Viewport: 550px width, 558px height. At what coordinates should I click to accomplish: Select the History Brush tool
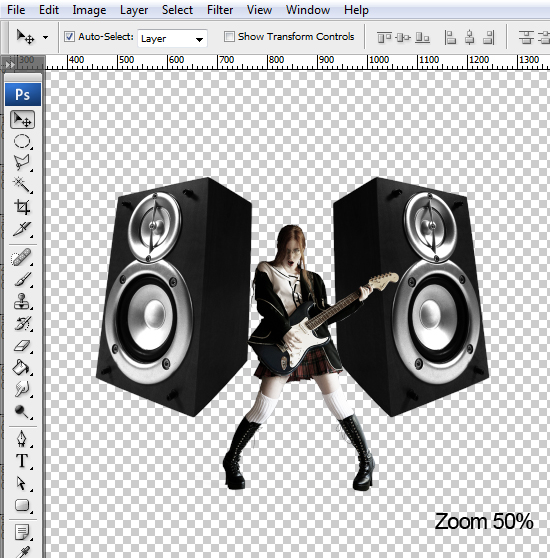[x=22, y=323]
